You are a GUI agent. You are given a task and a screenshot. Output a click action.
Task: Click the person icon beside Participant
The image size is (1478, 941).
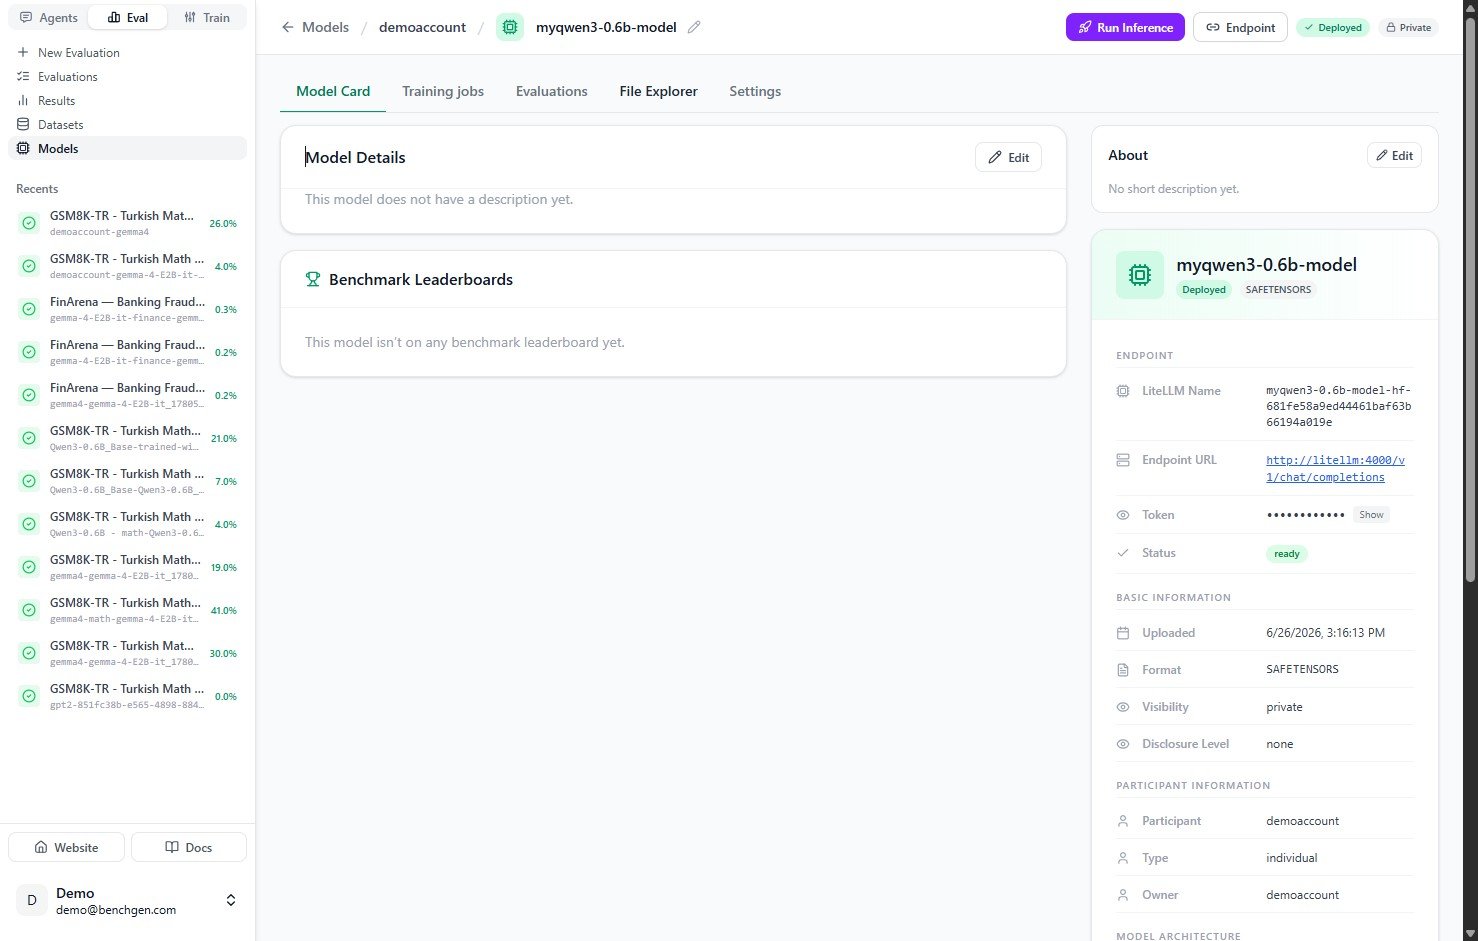click(1123, 821)
